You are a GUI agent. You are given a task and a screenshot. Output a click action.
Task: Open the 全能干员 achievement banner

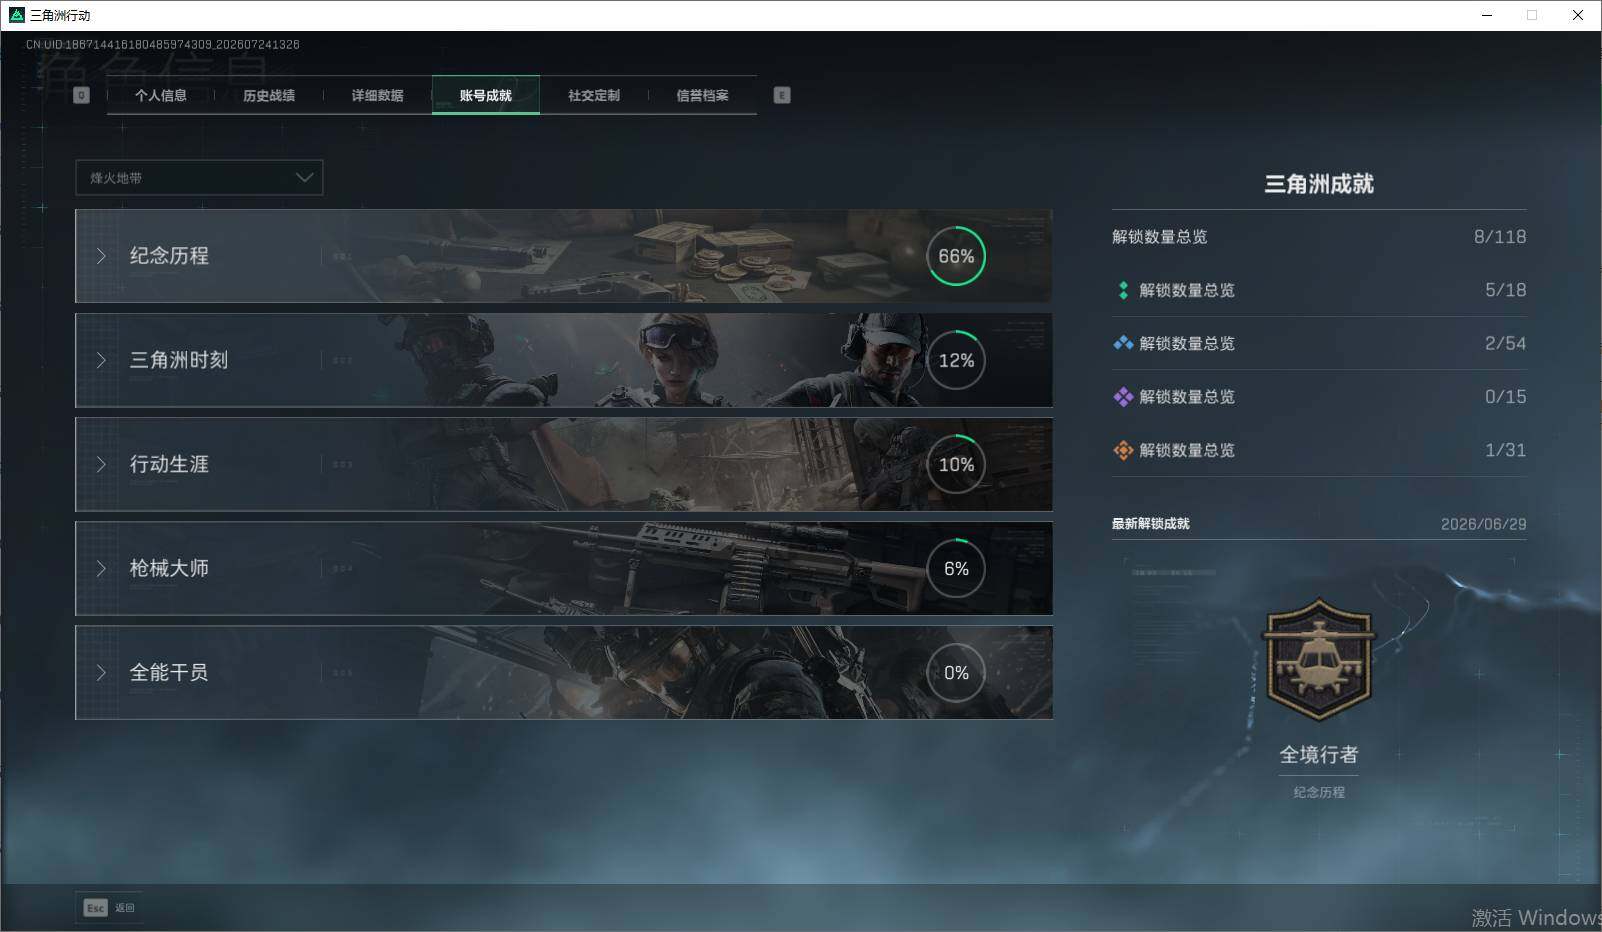pos(564,672)
